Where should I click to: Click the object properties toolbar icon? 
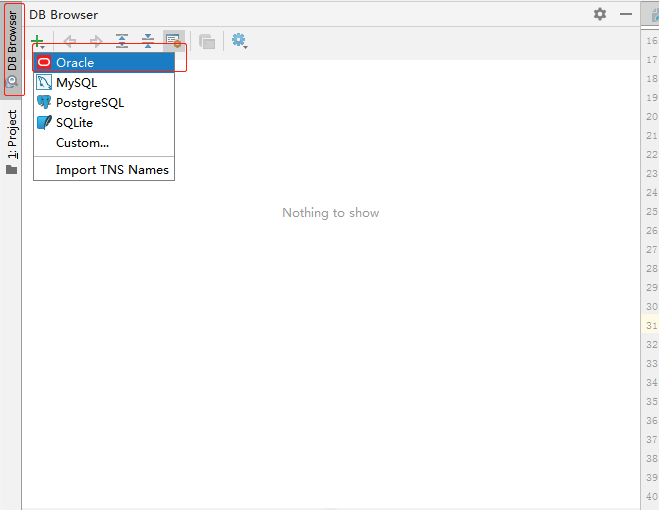(174, 41)
